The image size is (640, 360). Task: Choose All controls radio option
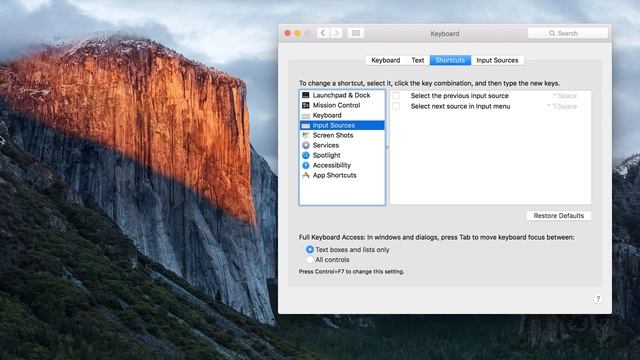[x=310, y=260]
